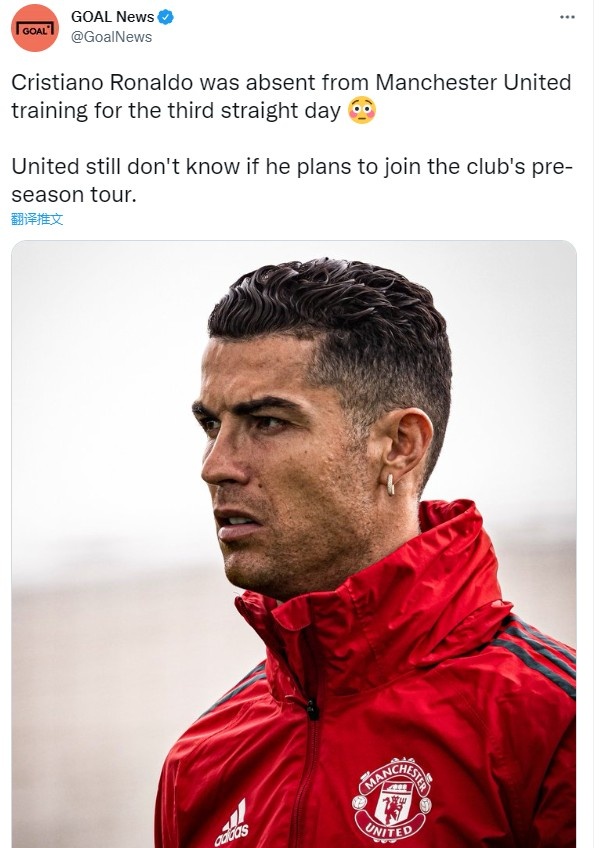This screenshot has height=848, width=601.
Task: Click the flushed face emoji
Action: click(362, 110)
